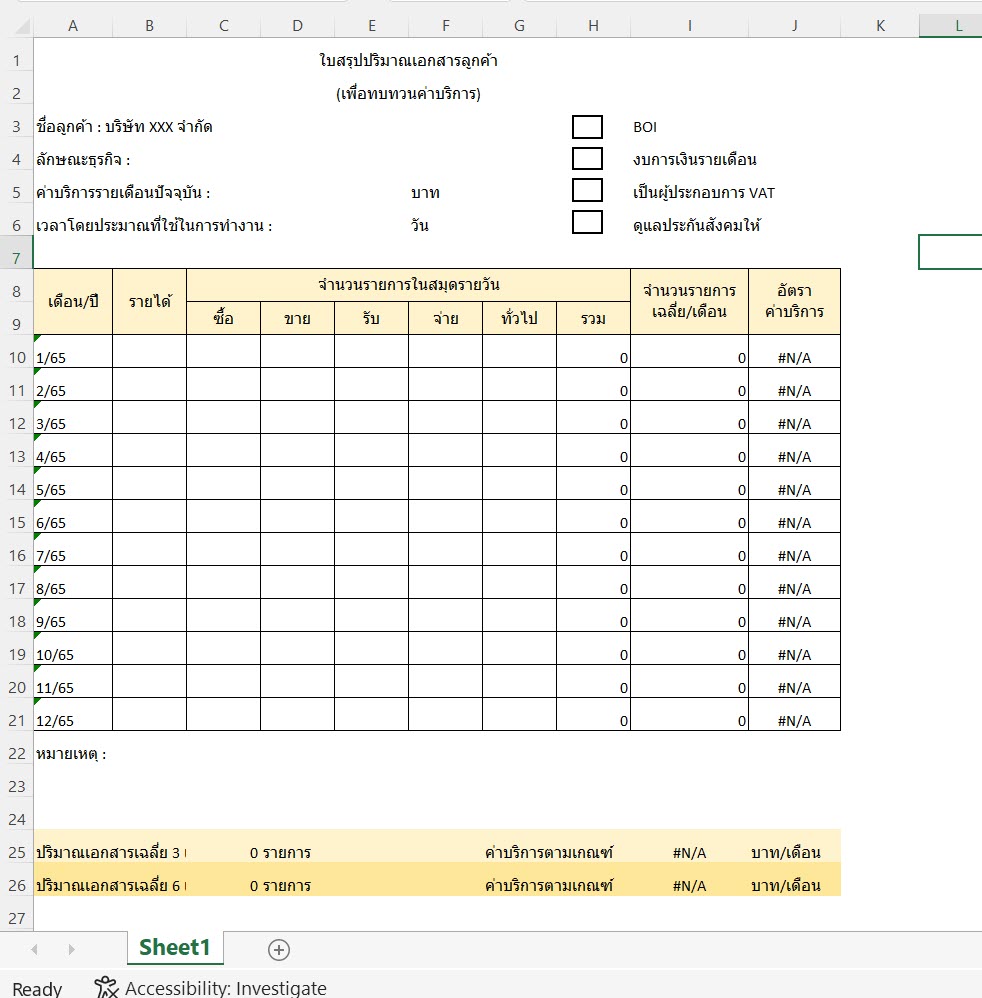
Task: Click cell ค่าบริการรายเดือนปัจจุบัน :
Action: pos(123,193)
